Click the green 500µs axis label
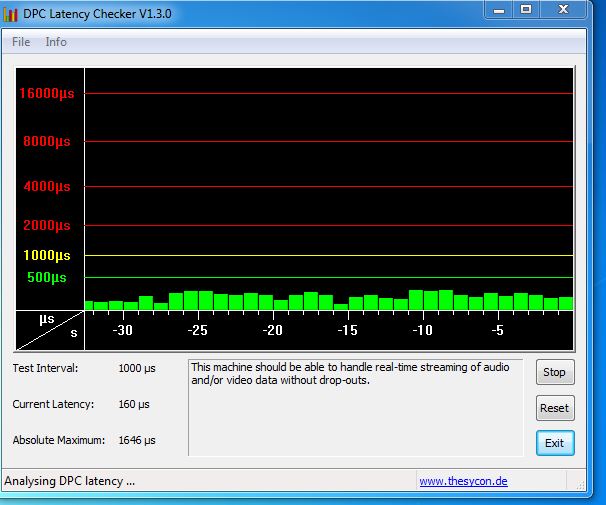 (47, 277)
